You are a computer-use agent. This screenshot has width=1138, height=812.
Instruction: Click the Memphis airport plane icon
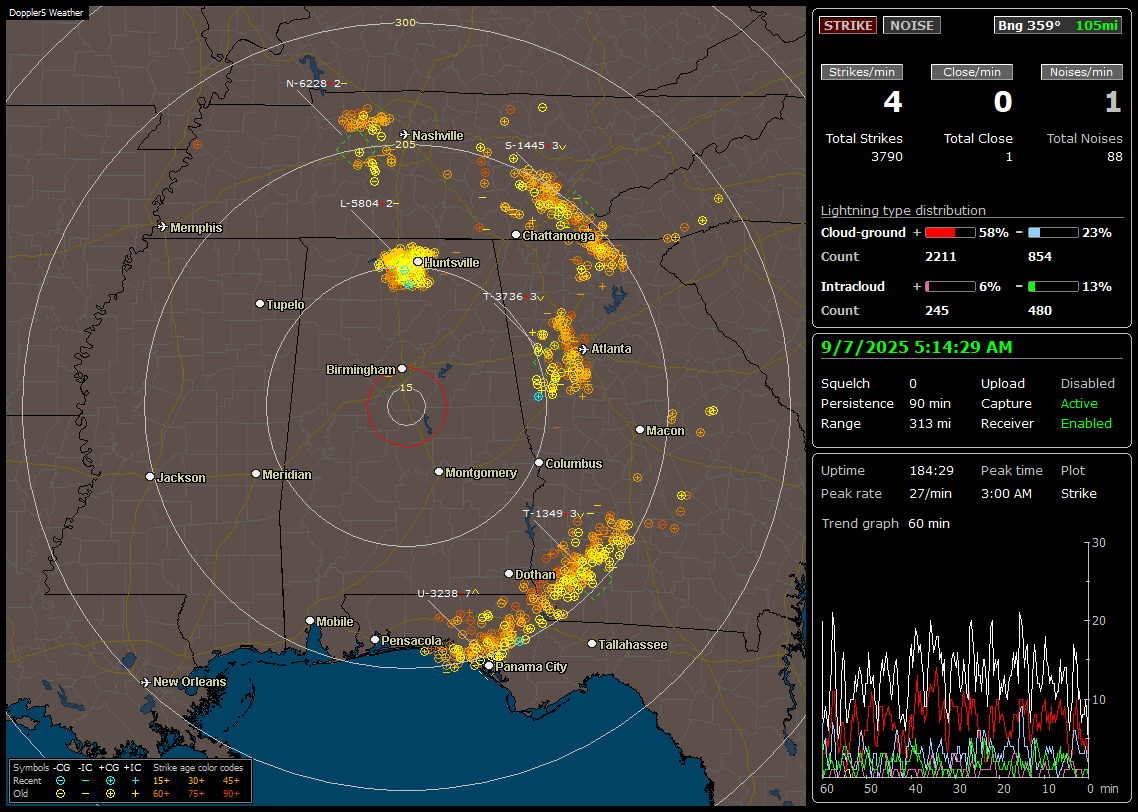(163, 227)
